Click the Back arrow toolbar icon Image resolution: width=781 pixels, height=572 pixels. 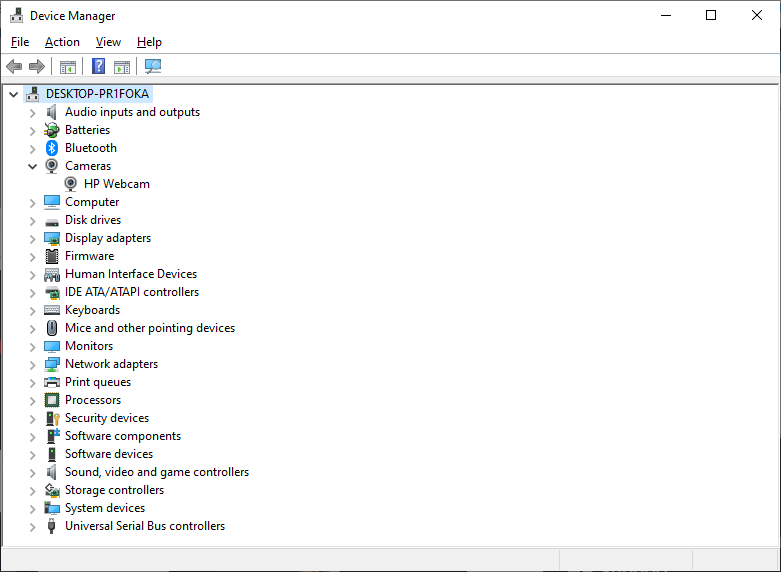(x=14, y=66)
